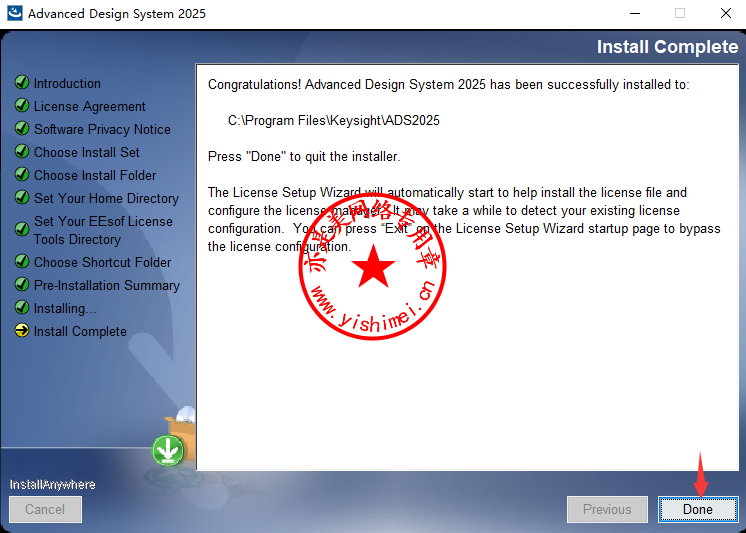The width and height of the screenshot is (746, 533).
Task: Click the 'Press "Done" to quit' line
Action: tap(304, 157)
